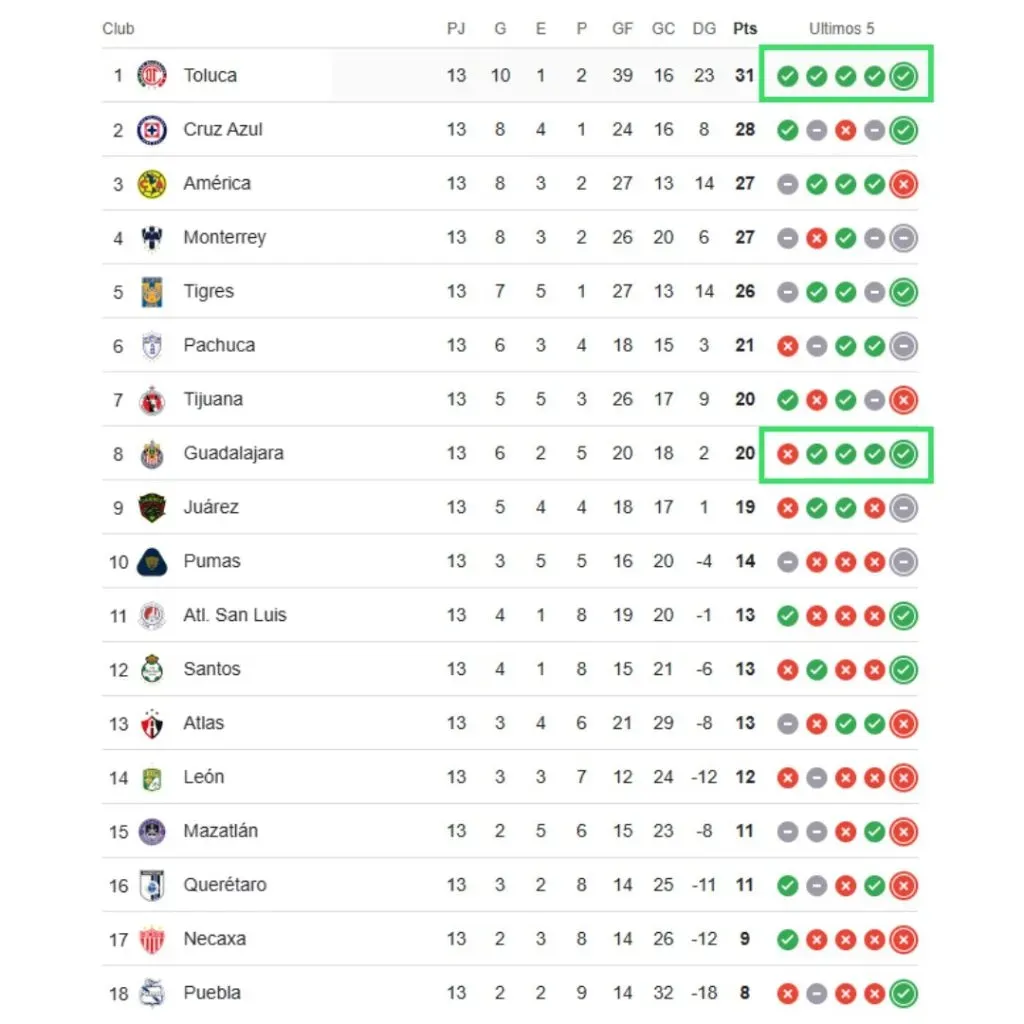Image resolution: width=1024 pixels, height=1024 pixels.
Task: Click the Monterrey club crest
Action: pyautogui.click(x=152, y=237)
